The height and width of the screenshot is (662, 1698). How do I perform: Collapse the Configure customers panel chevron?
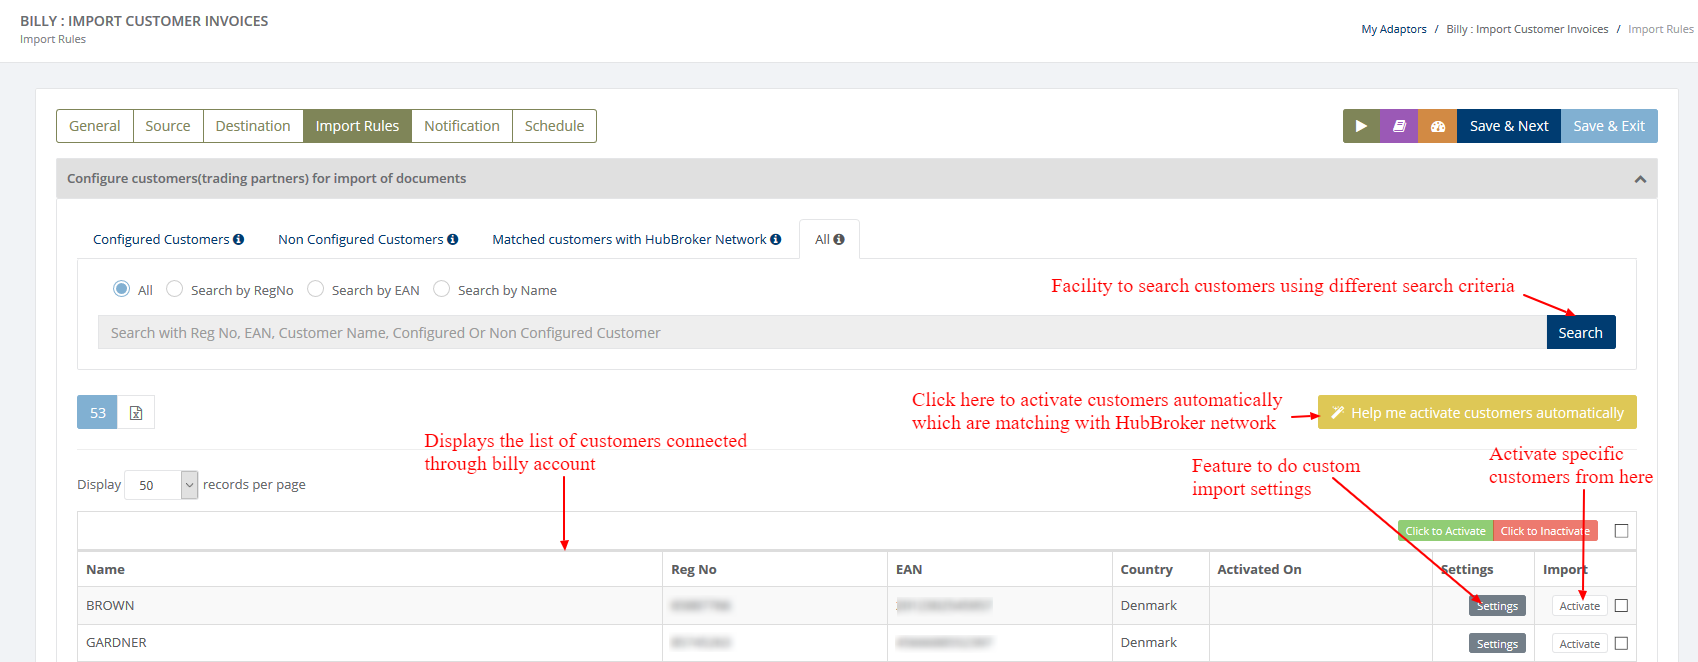pos(1640,179)
